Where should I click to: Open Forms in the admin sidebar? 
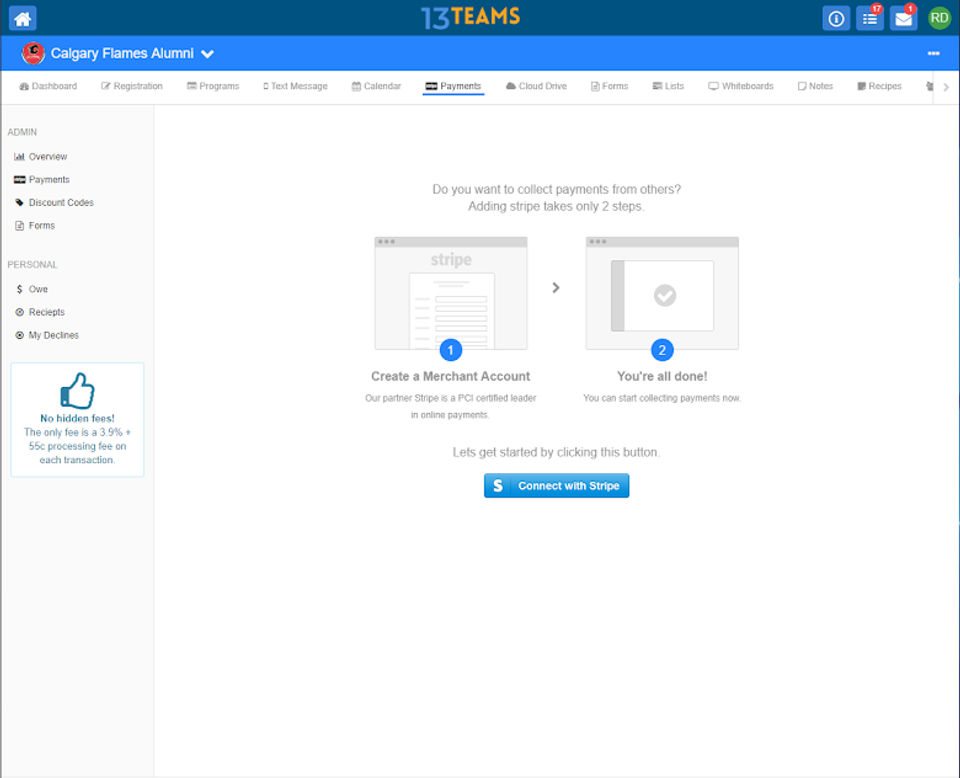[x=34, y=226]
